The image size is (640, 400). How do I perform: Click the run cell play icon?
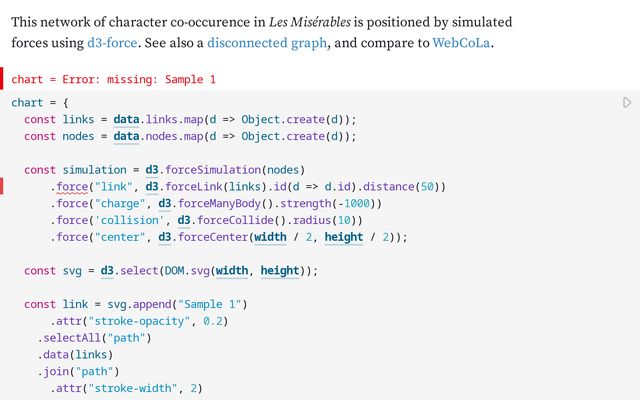[x=627, y=103]
